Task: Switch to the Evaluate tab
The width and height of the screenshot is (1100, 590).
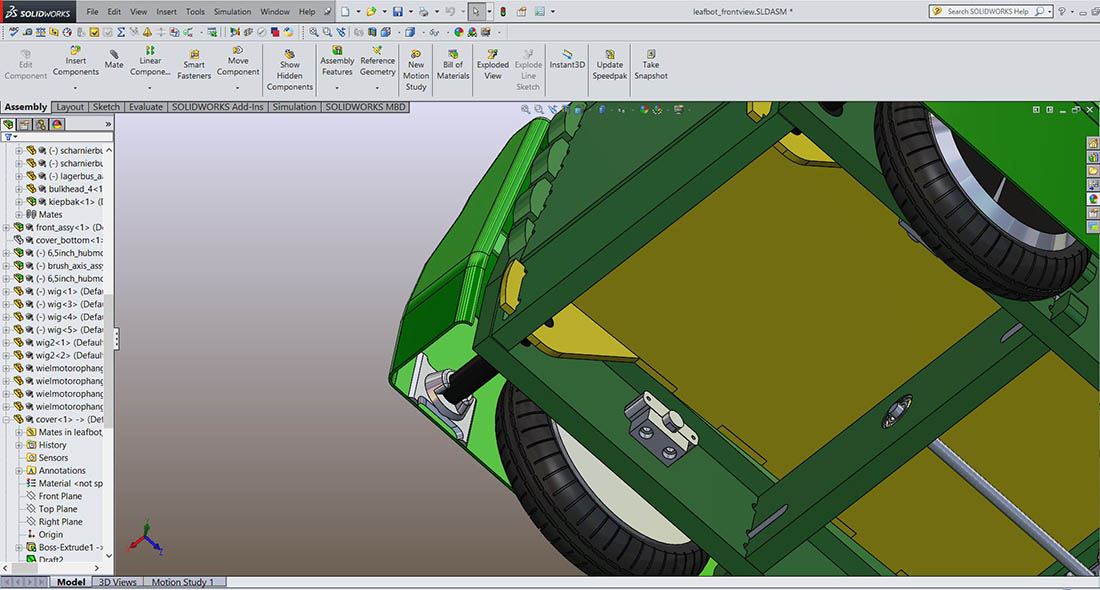Action: tap(145, 107)
